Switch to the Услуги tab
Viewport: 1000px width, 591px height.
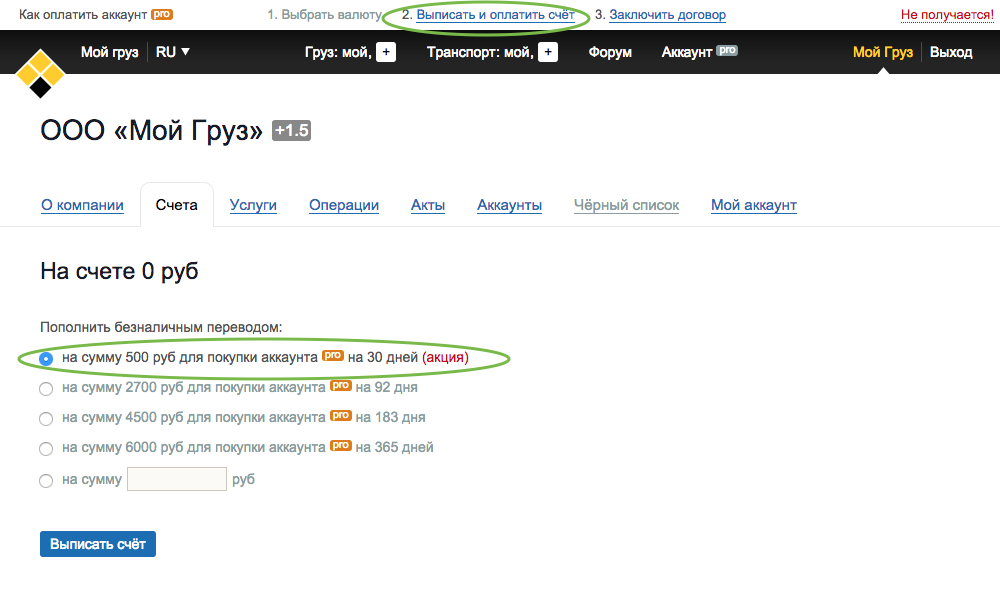(x=253, y=205)
